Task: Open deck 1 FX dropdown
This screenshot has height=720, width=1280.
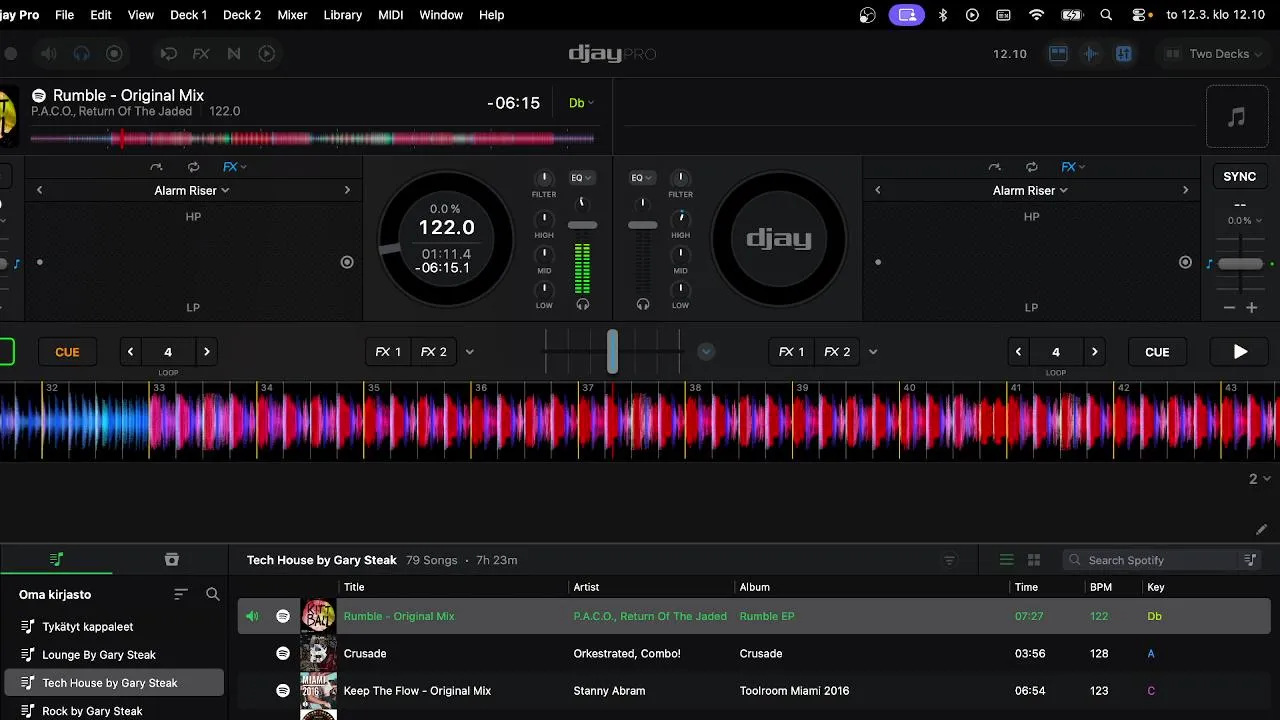Action: coord(235,167)
